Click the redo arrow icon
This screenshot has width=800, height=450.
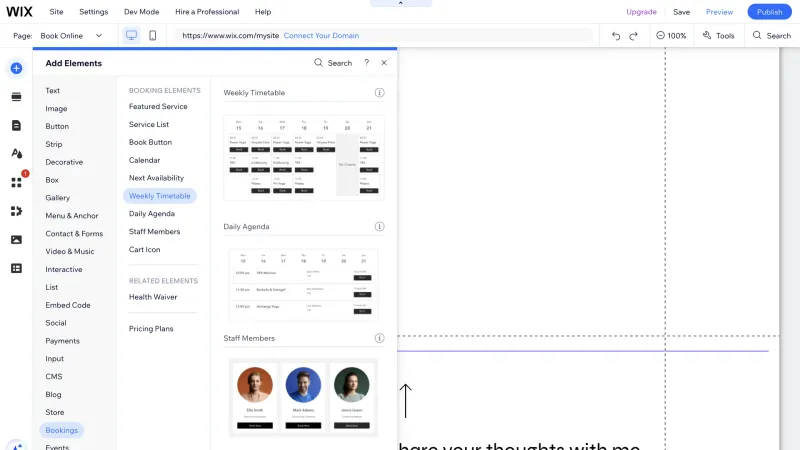coord(634,36)
